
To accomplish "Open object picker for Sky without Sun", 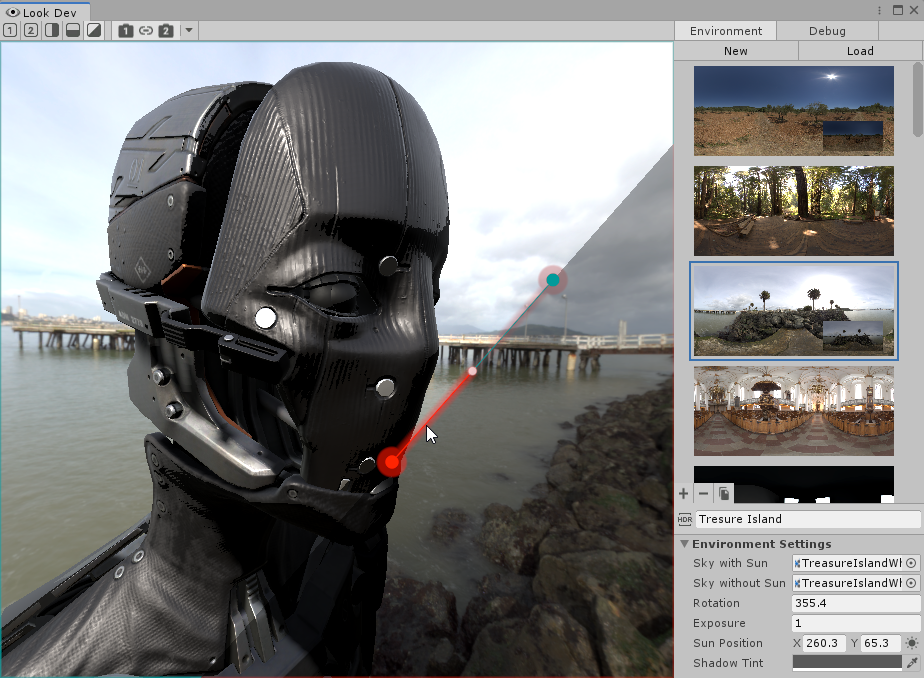I will tap(911, 583).
